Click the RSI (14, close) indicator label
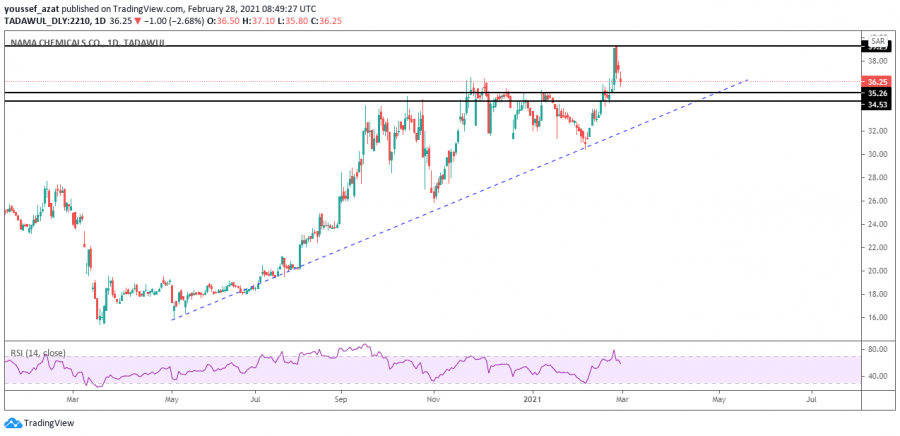The width and height of the screenshot is (900, 436). [39, 352]
